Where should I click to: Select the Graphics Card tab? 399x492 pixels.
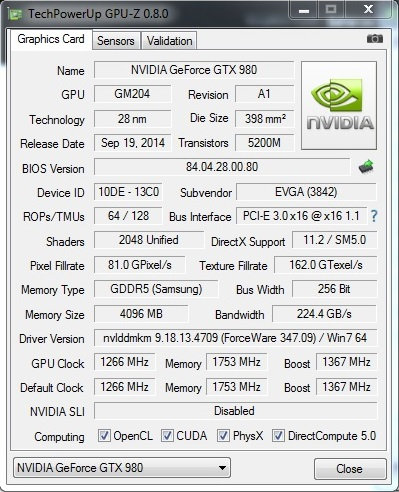pyautogui.click(x=51, y=39)
